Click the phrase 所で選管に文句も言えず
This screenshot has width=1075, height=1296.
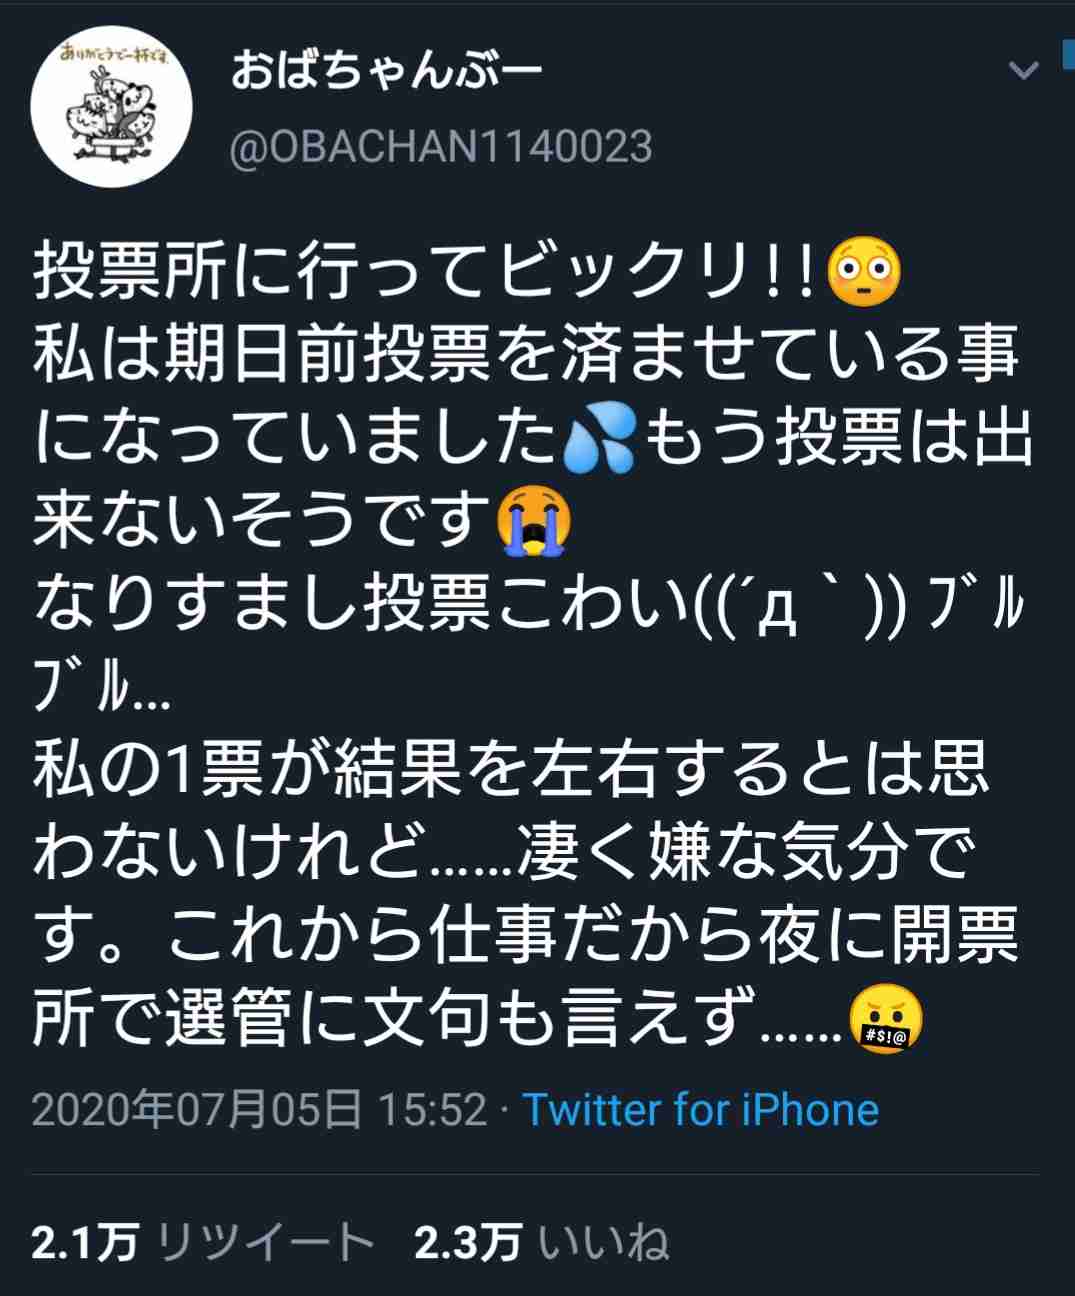click(396, 1020)
